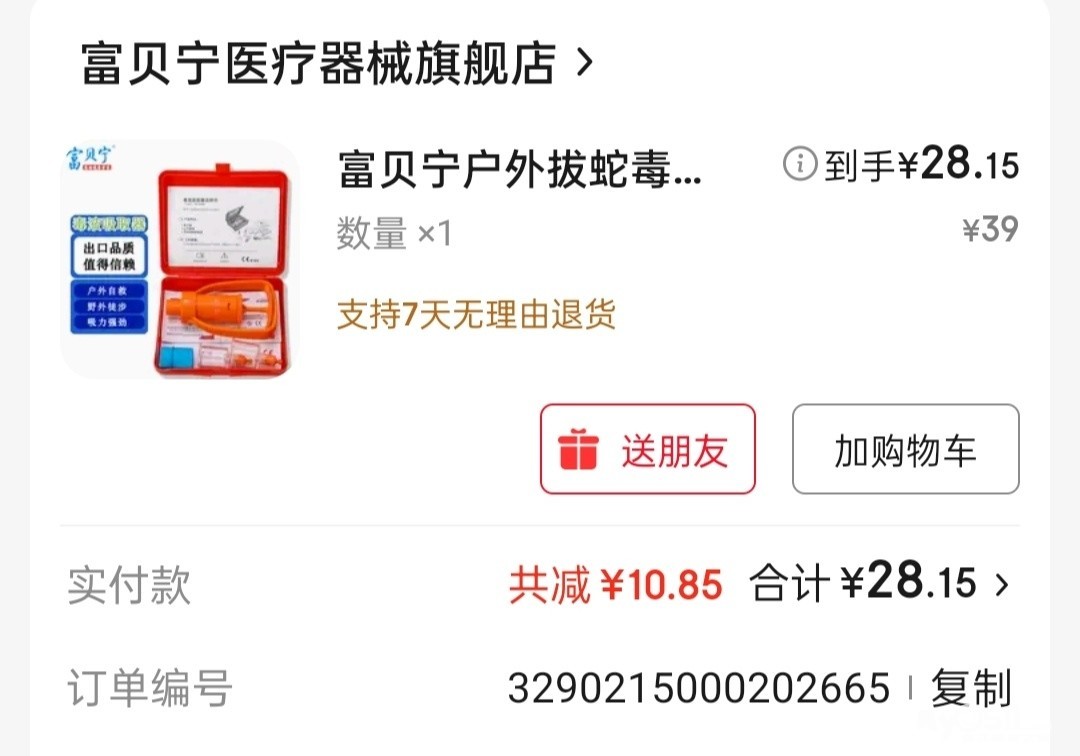Tap the info icon beside 到手 price
Screen dimensions: 1080x756
point(800,164)
